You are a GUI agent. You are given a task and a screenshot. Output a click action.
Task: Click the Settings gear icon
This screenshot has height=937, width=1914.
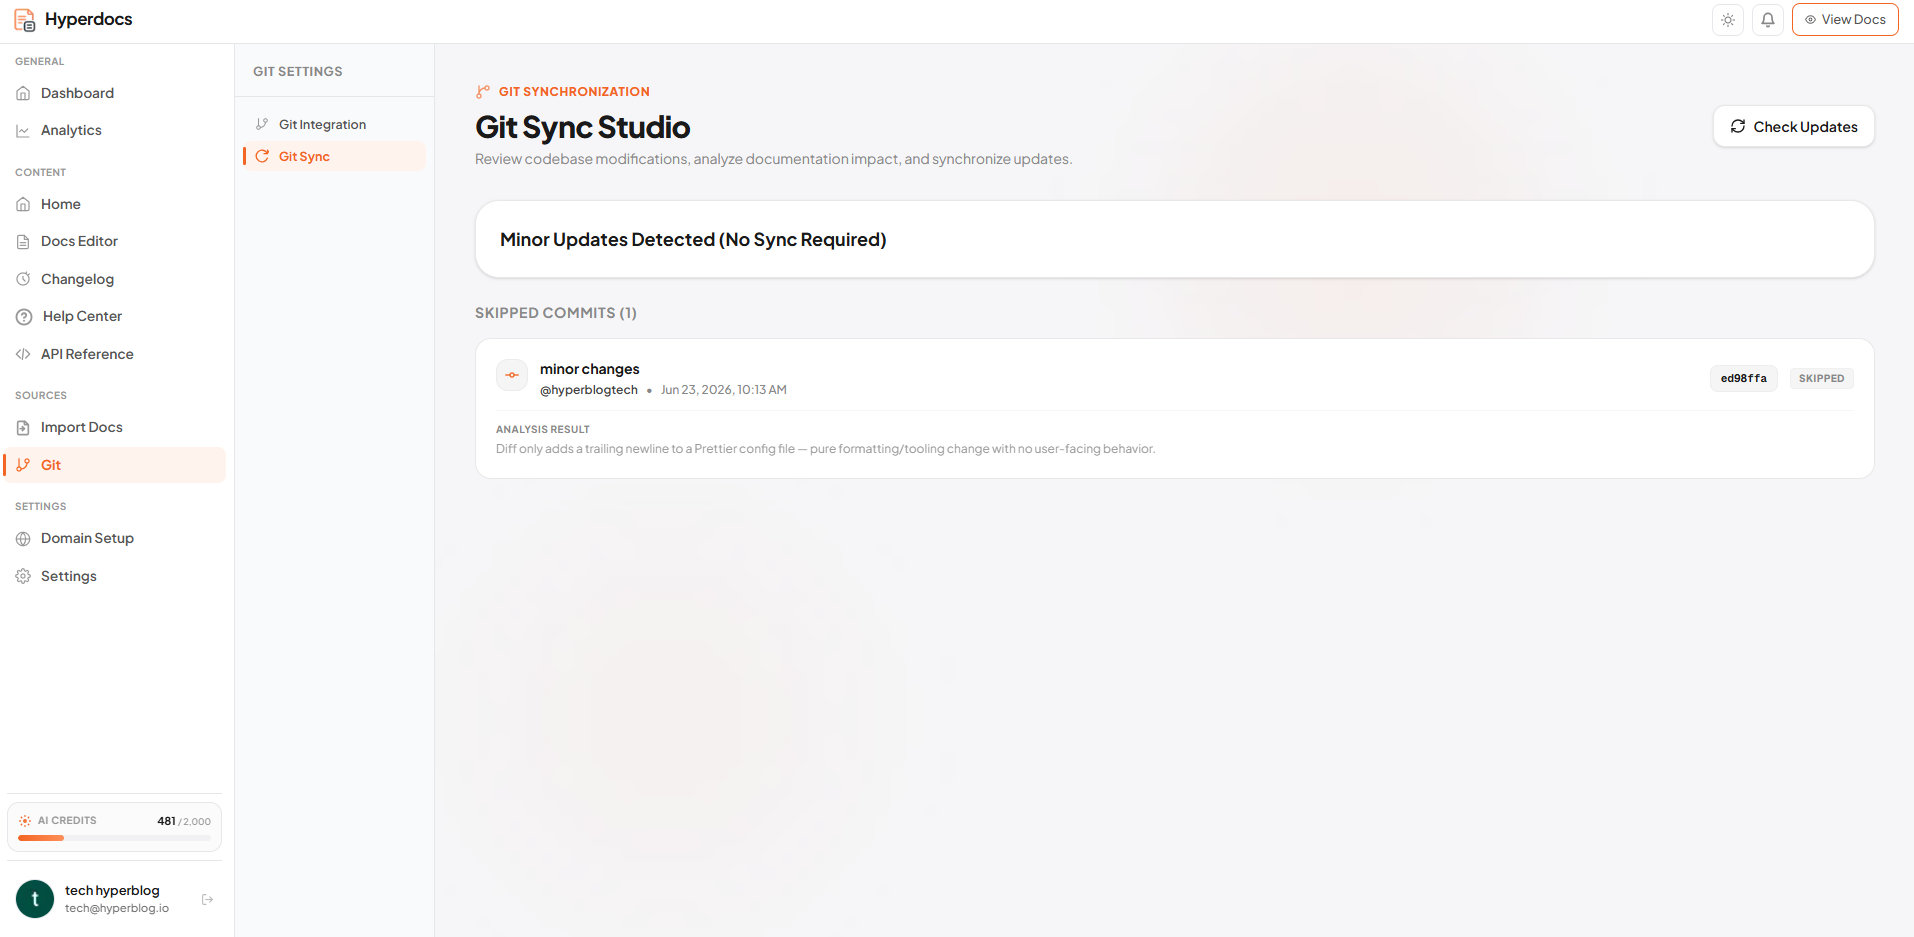point(23,576)
